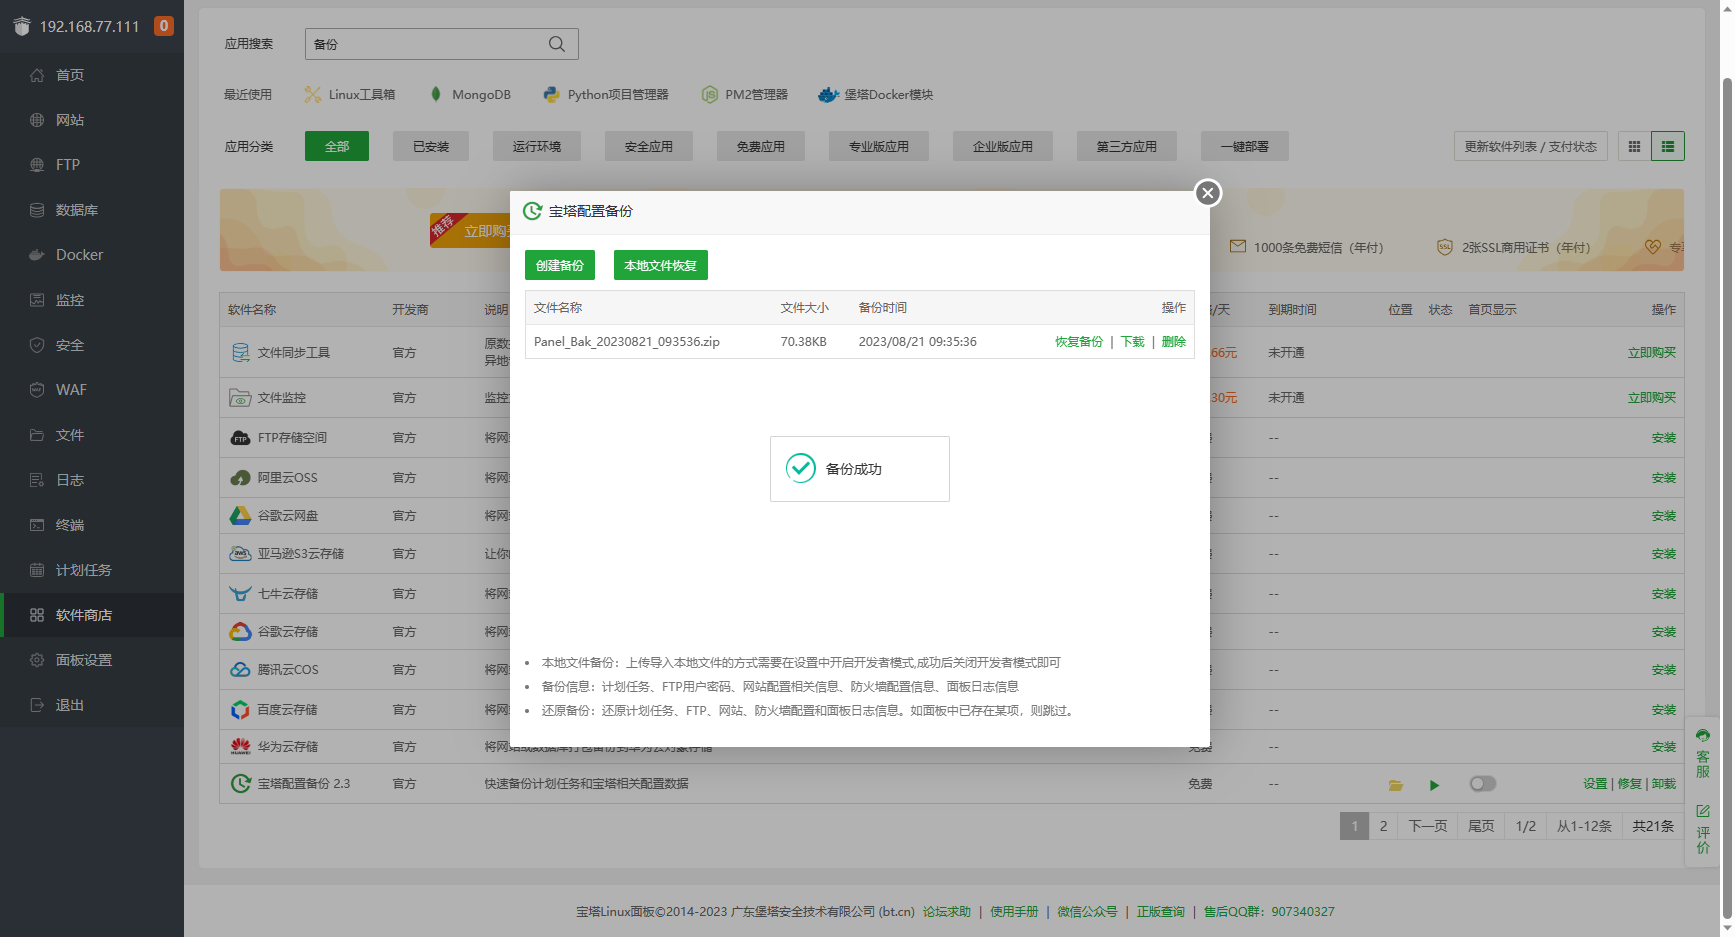The image size is (1735, 937).
Task: Switch to list view layout
Action: [x=1668, y=146]
